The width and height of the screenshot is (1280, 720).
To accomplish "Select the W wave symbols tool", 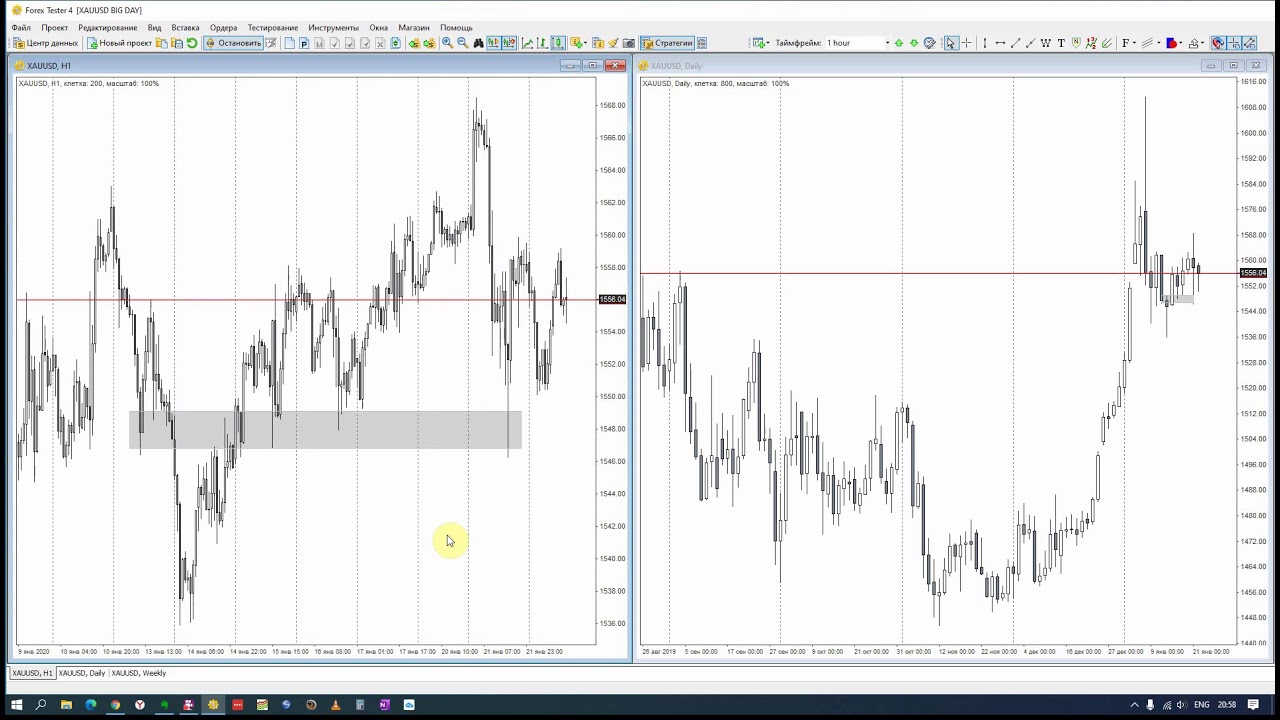I will tap(1046, 43).
